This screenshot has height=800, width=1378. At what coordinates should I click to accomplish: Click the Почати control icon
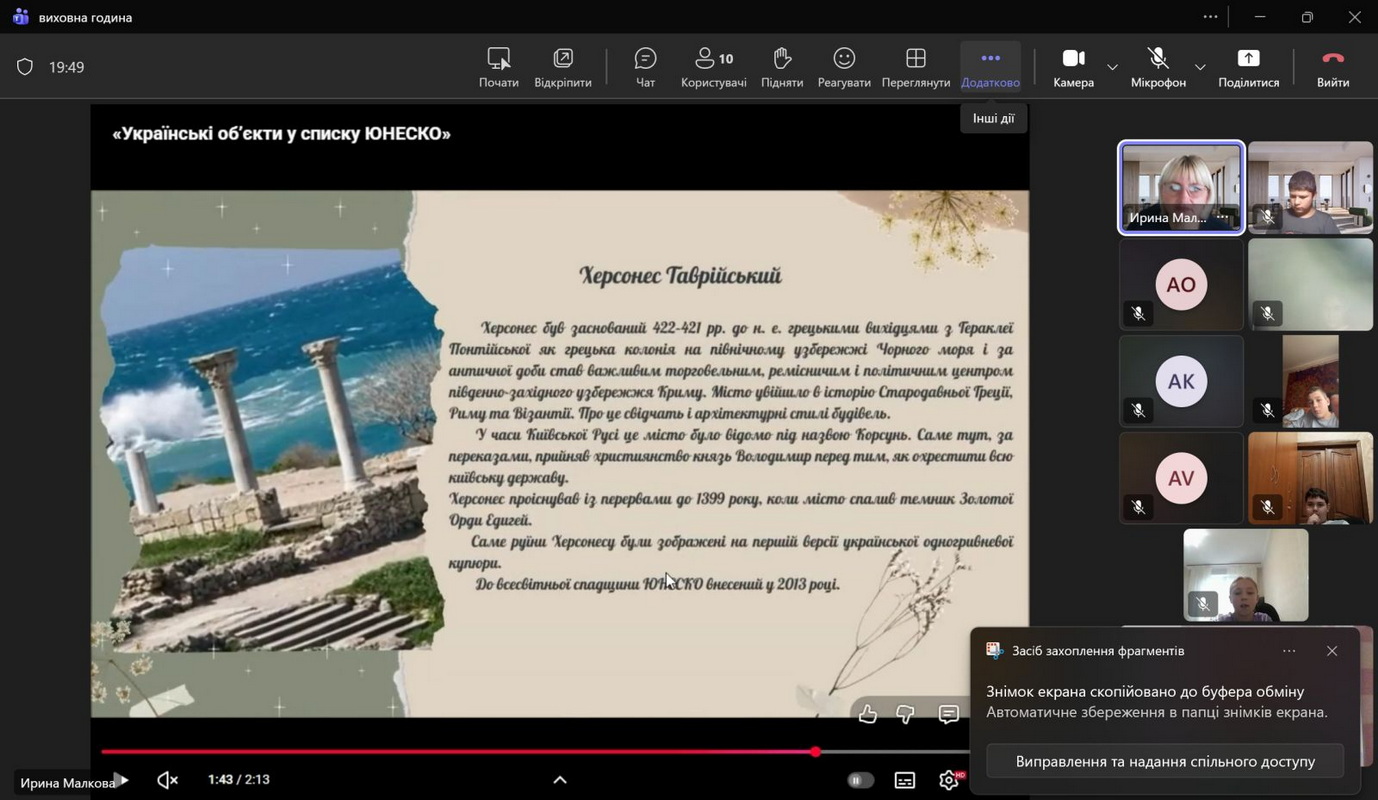click(x=498, y=59)
